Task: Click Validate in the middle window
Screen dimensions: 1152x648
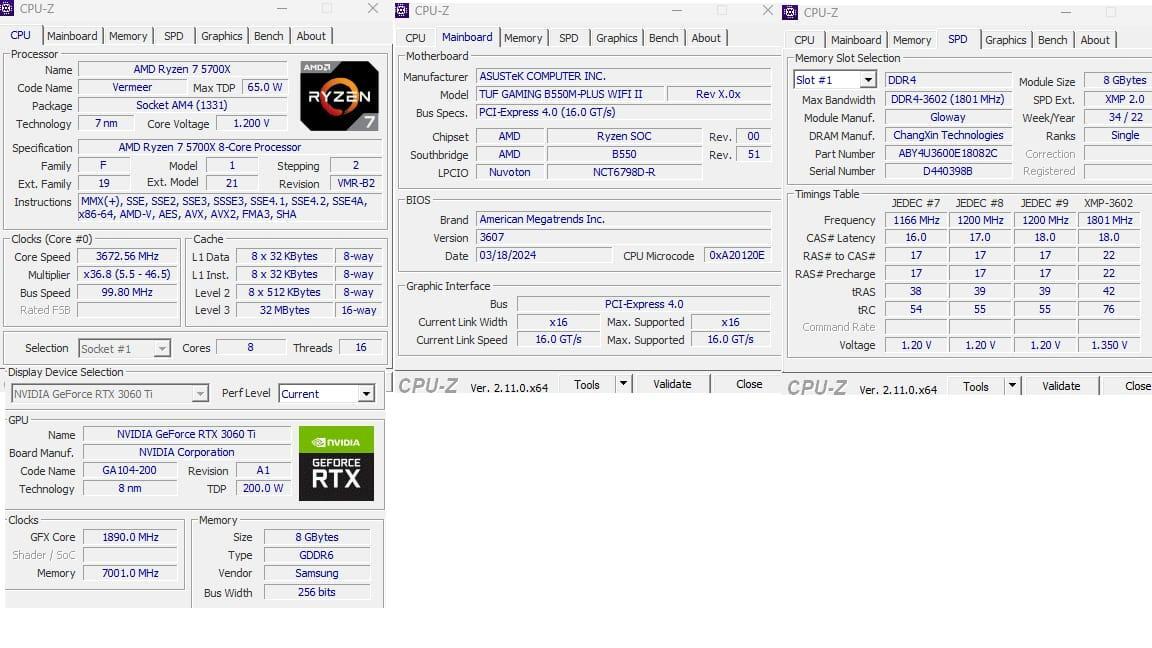Action: click(x=672, y=384)
